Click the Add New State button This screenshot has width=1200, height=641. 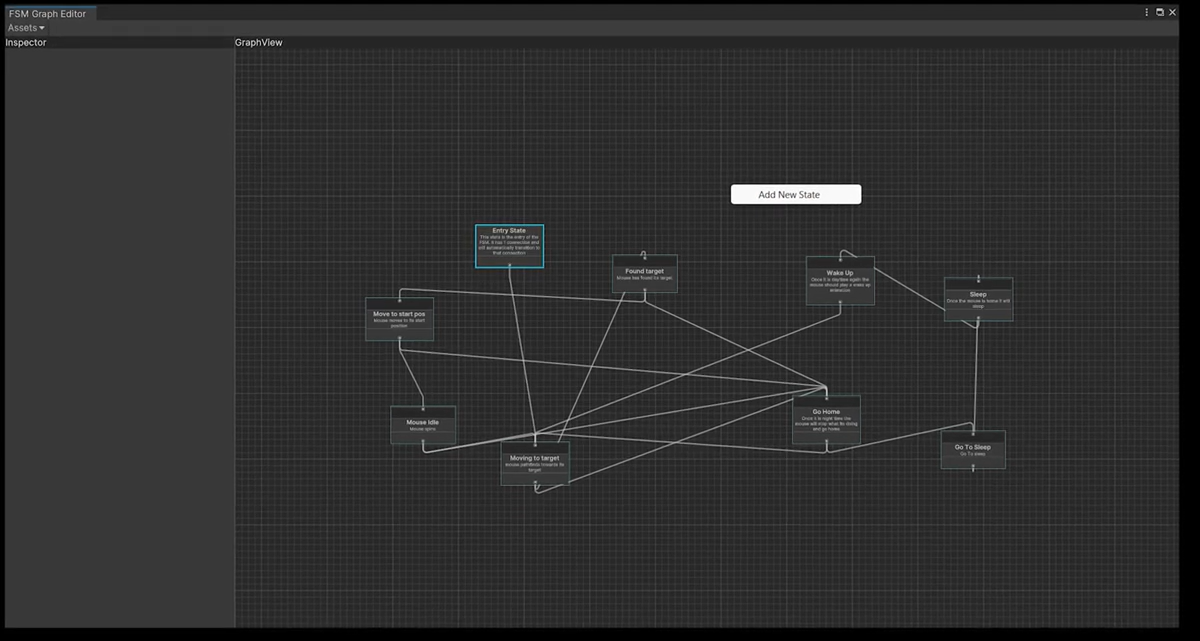pyautogui.click(x=795, y=194)
